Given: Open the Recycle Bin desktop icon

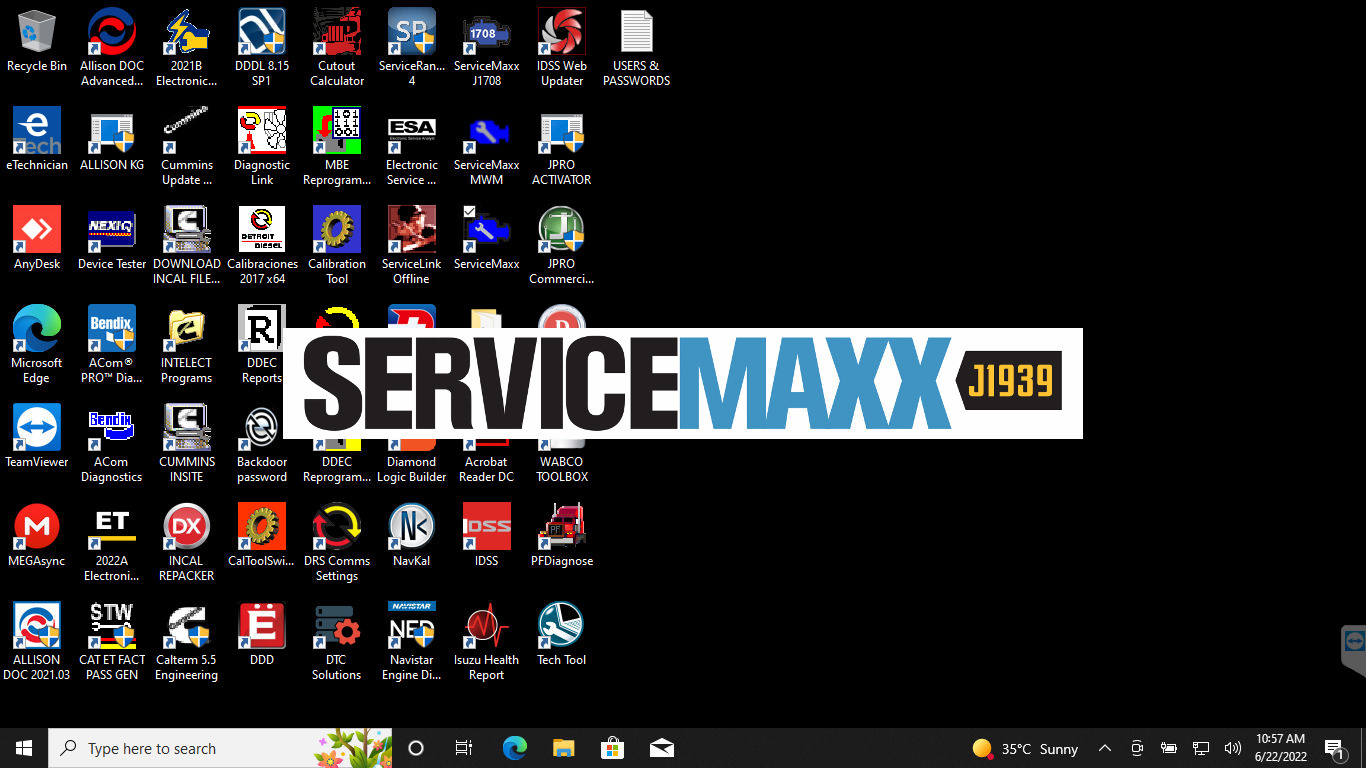Looking at the screenshot, I should [37, 42].
